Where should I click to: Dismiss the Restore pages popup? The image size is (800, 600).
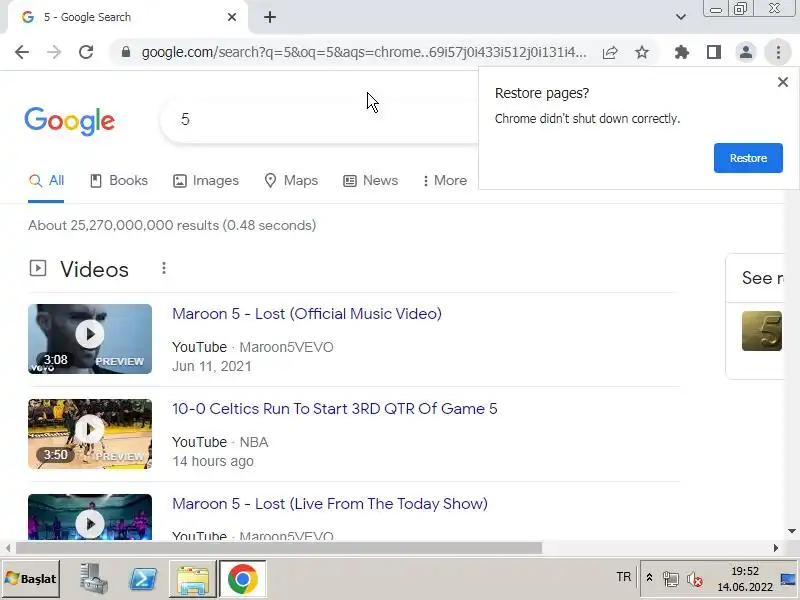tap(783, 82)
